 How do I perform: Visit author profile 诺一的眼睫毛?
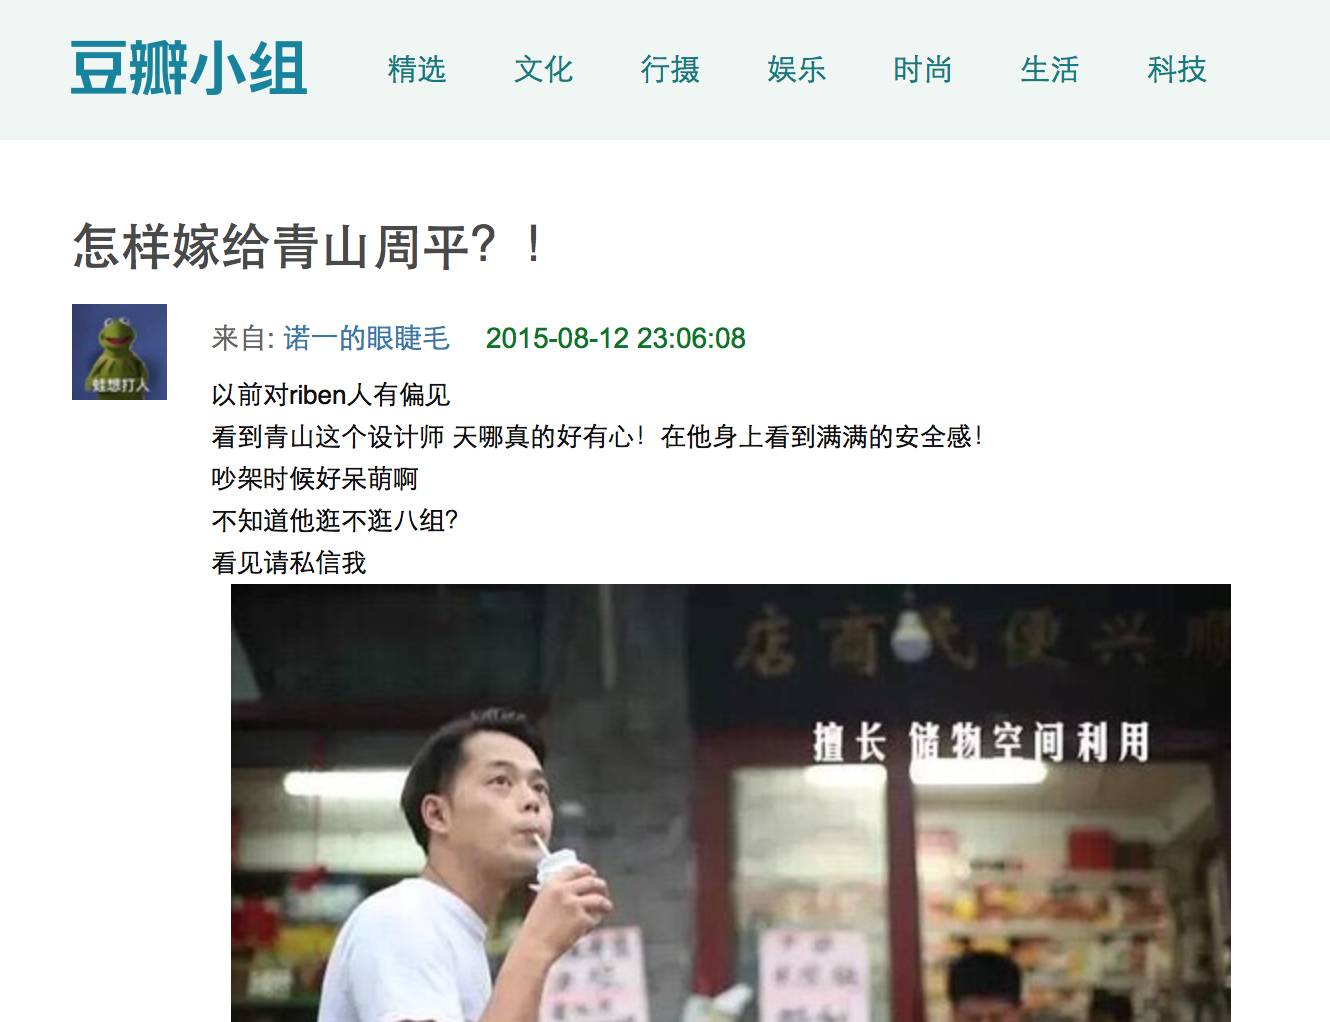point(367,338)
